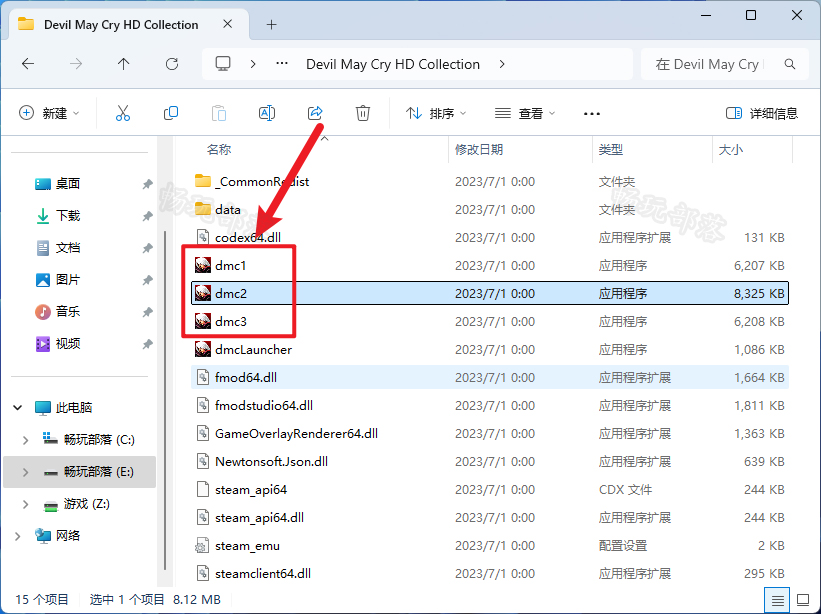The height and width of the screenshot is (614, 821).
Task: Open the 图片 quick access folder
Action: click(x=68, y=280)
